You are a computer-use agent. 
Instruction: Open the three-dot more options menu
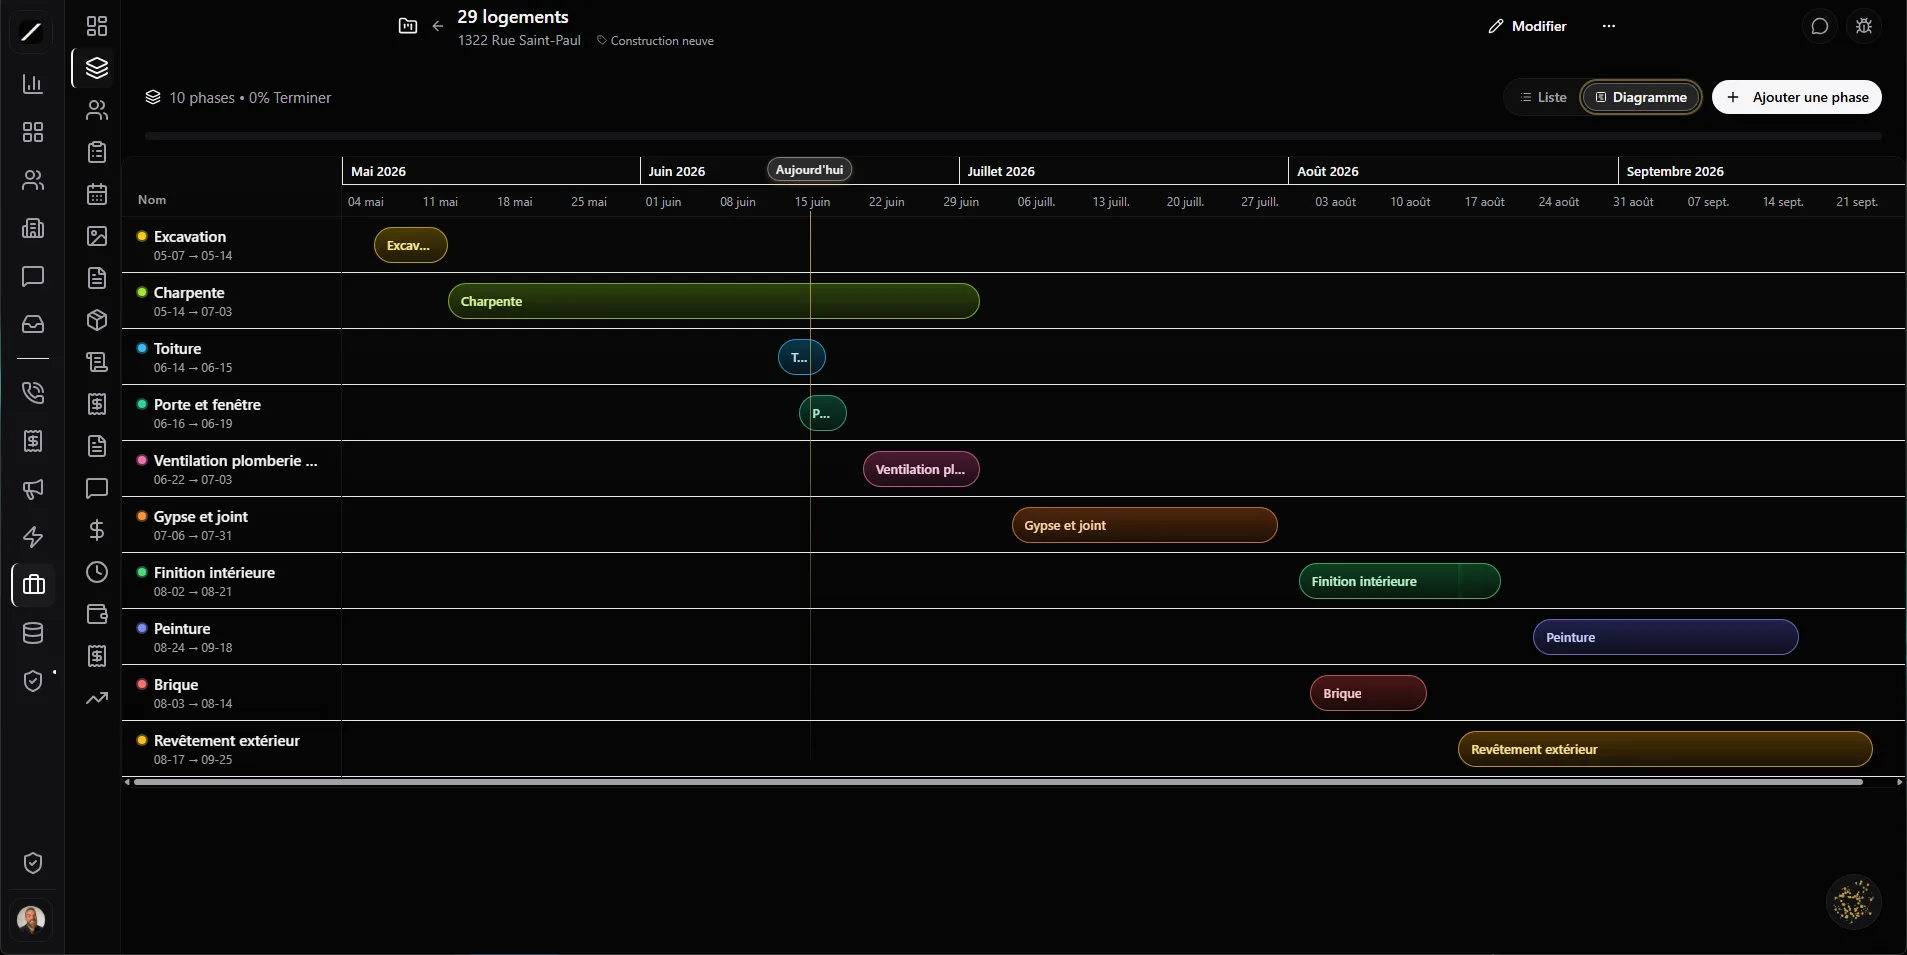(x=1608, y=26)
